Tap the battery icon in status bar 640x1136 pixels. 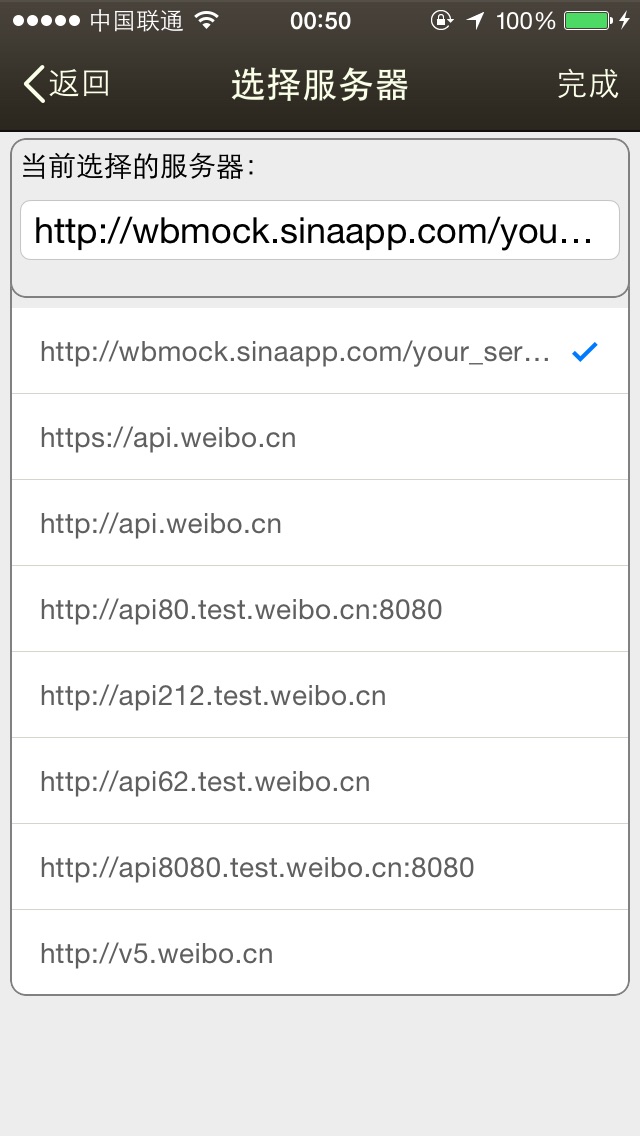coord(587,20)
